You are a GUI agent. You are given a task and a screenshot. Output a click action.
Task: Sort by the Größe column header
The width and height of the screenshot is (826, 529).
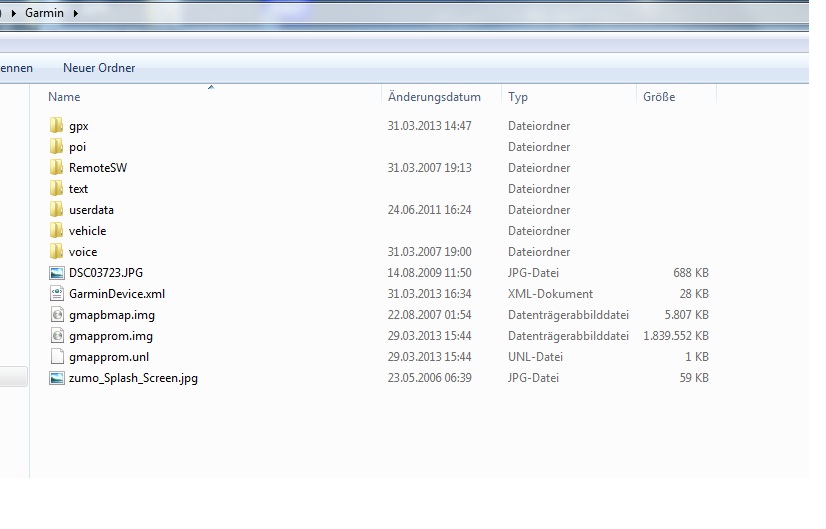point(659,97)
